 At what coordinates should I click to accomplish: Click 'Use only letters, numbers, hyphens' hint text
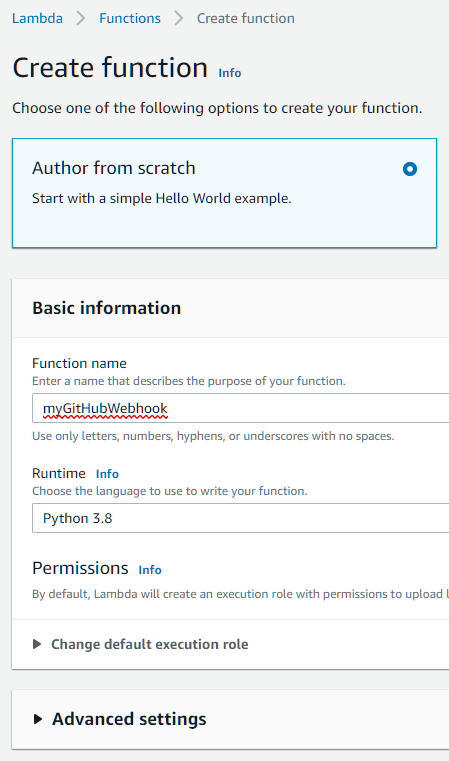coord(213,436)
